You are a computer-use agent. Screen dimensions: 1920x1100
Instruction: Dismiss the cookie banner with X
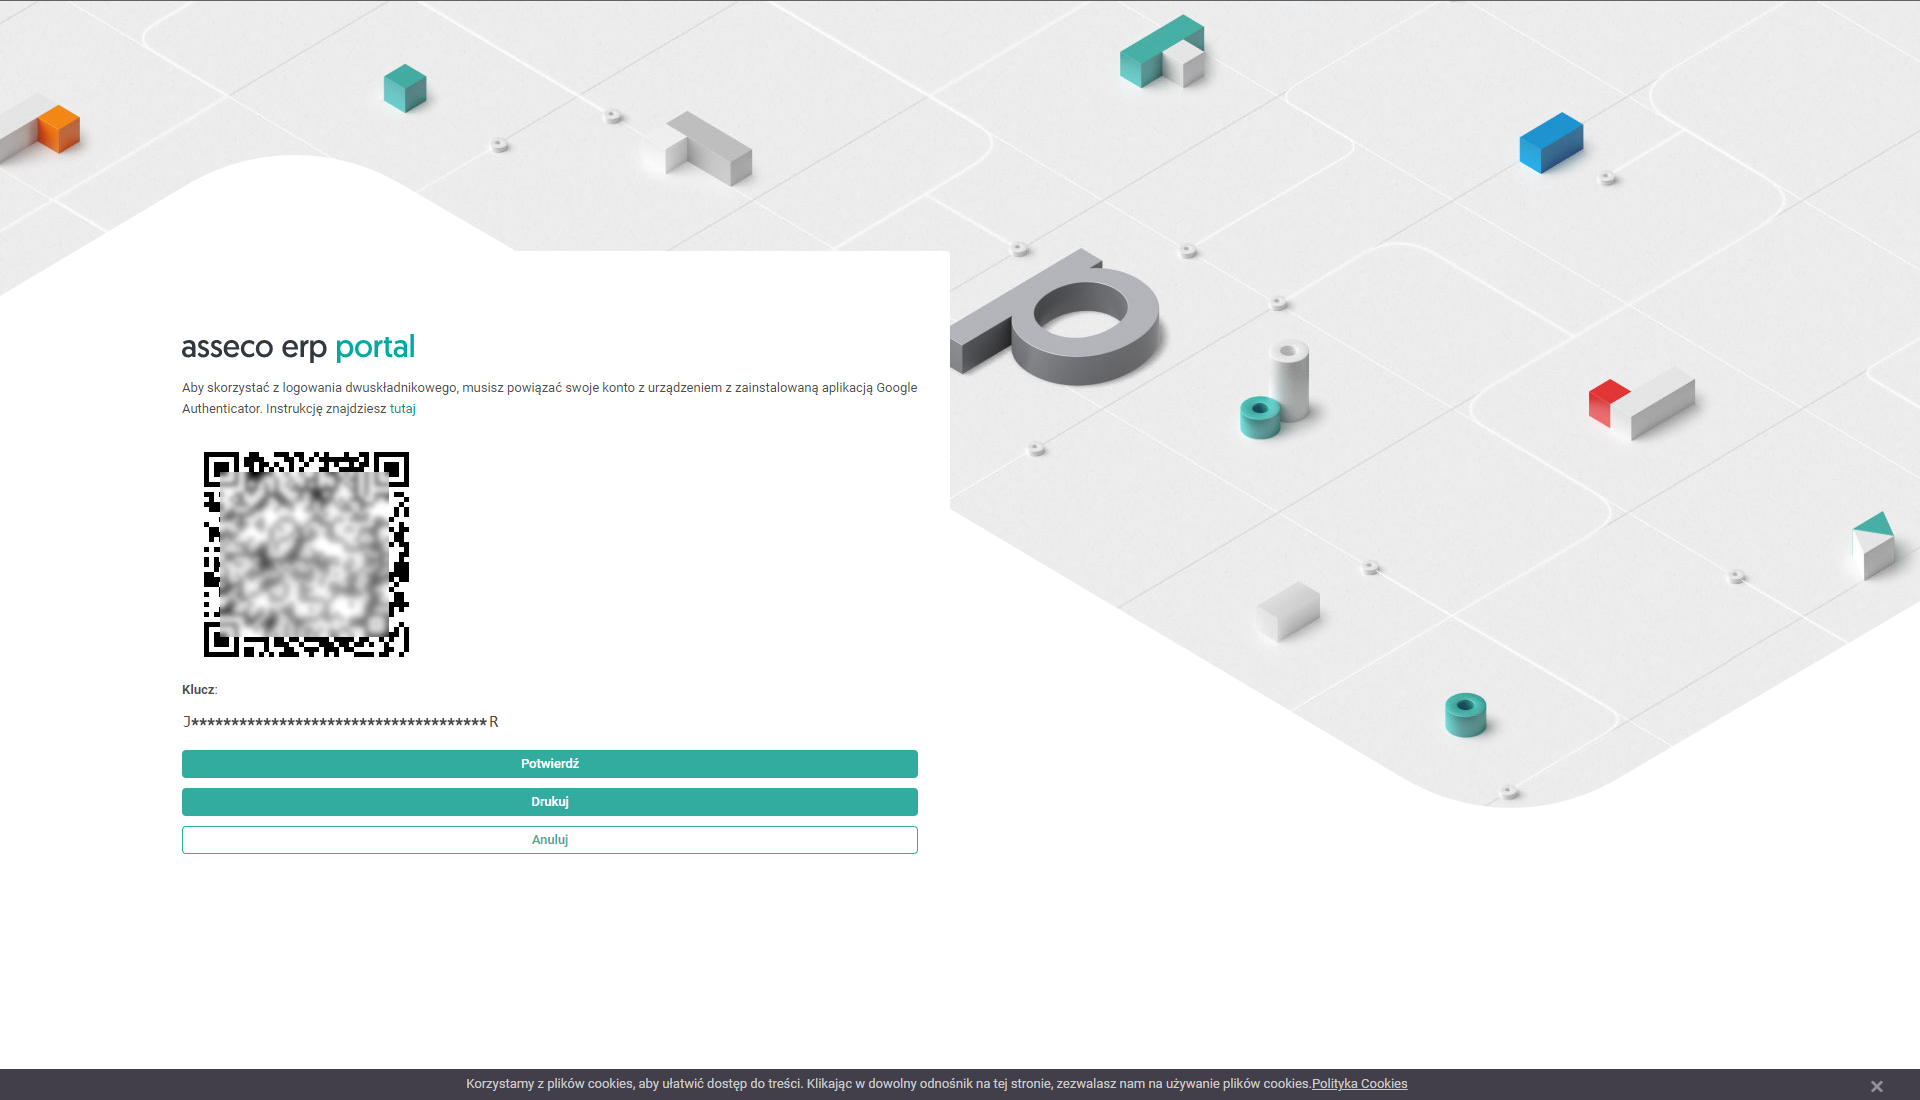point(1876,1086)
